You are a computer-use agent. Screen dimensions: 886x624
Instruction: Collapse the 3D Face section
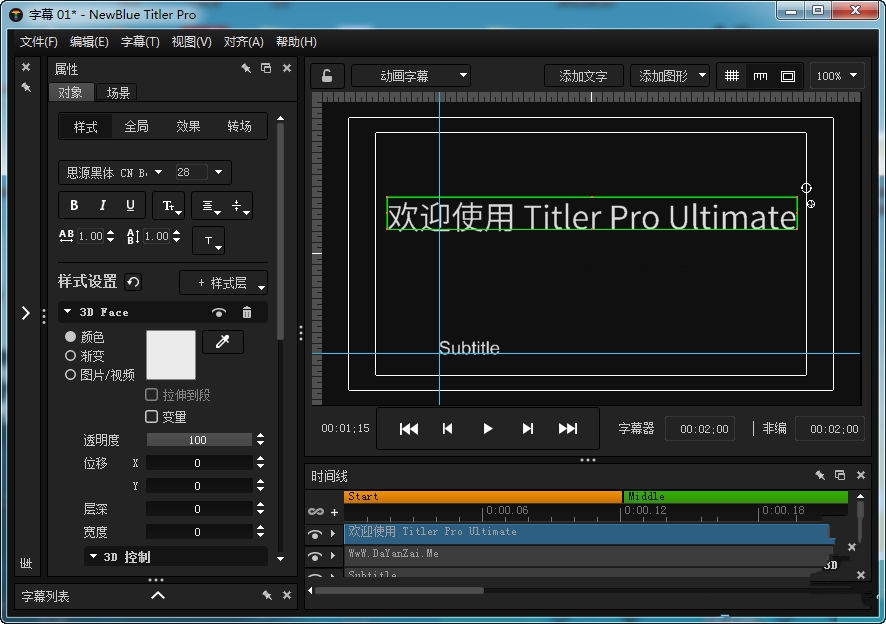pyautogui.click(x=67, y=311)
